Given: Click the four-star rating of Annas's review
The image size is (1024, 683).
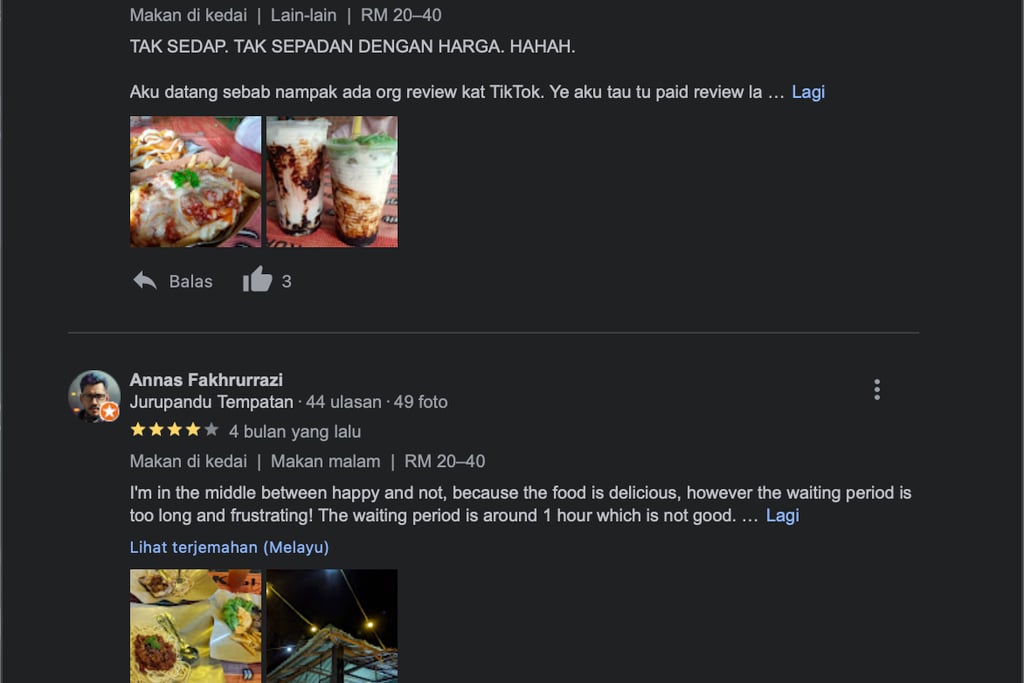Looking at the screenshot, I should click(x=174, y=430).
